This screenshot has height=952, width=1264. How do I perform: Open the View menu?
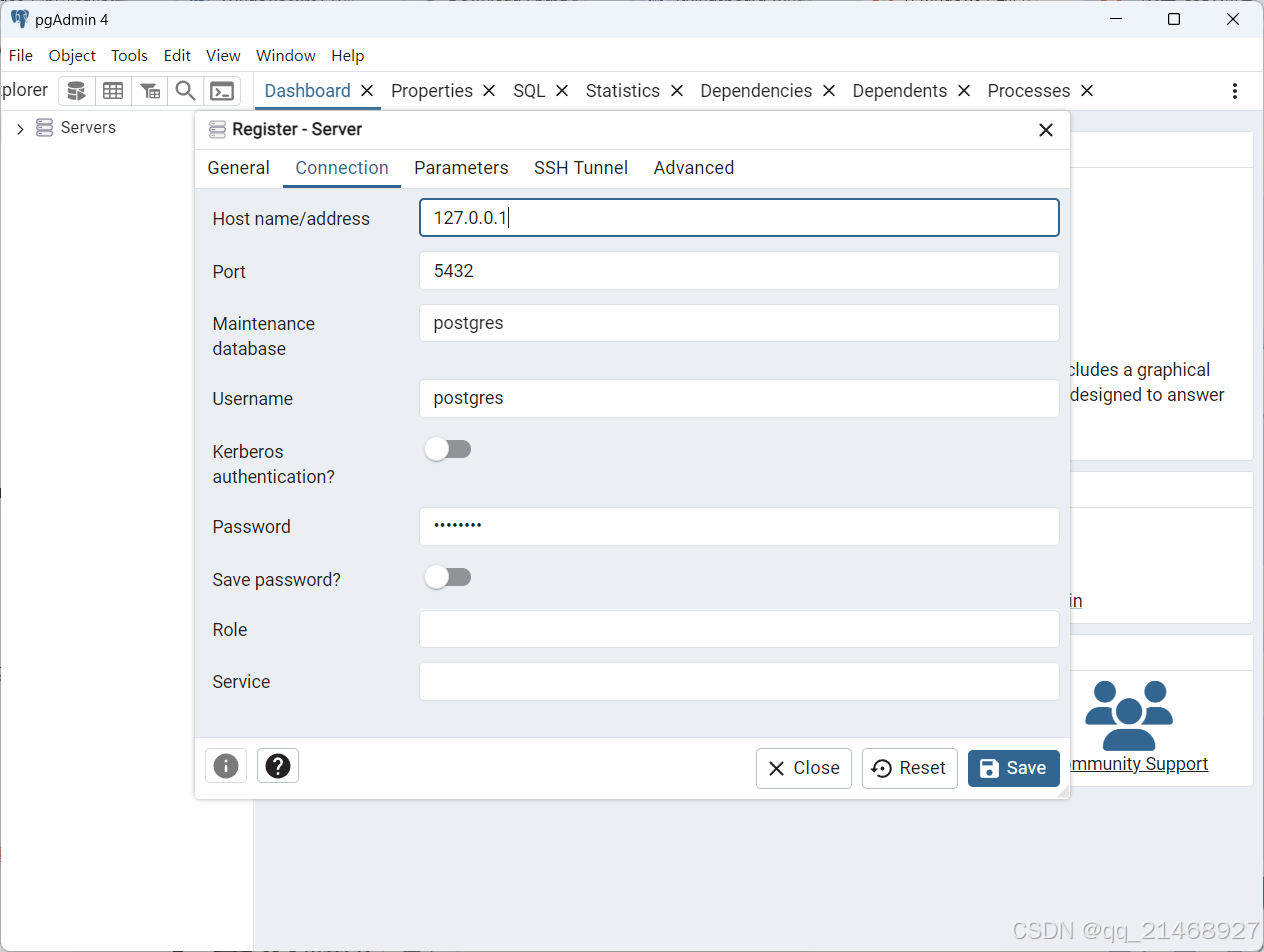(x=223, y=56)
